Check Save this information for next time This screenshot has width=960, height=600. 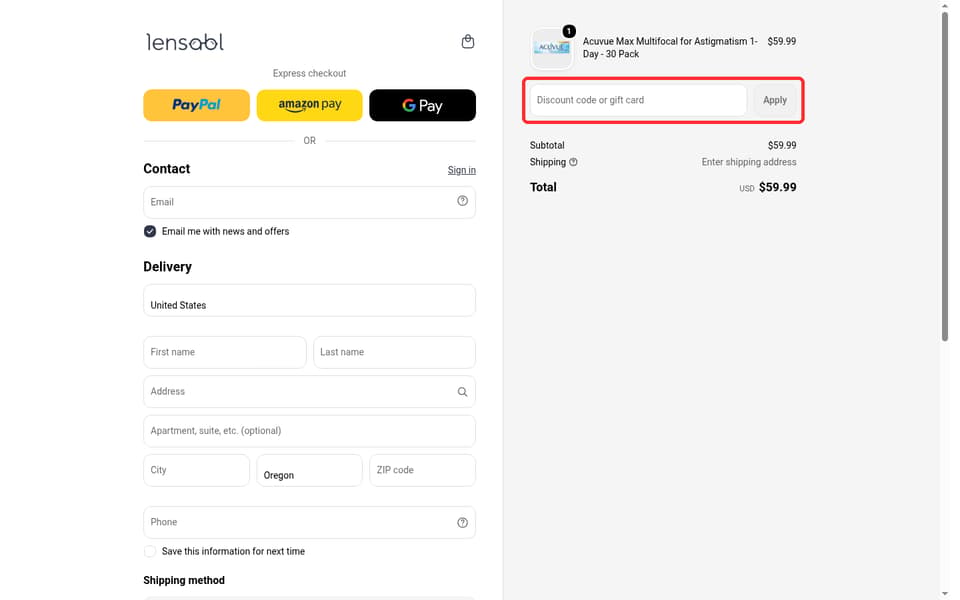point(150,551)
